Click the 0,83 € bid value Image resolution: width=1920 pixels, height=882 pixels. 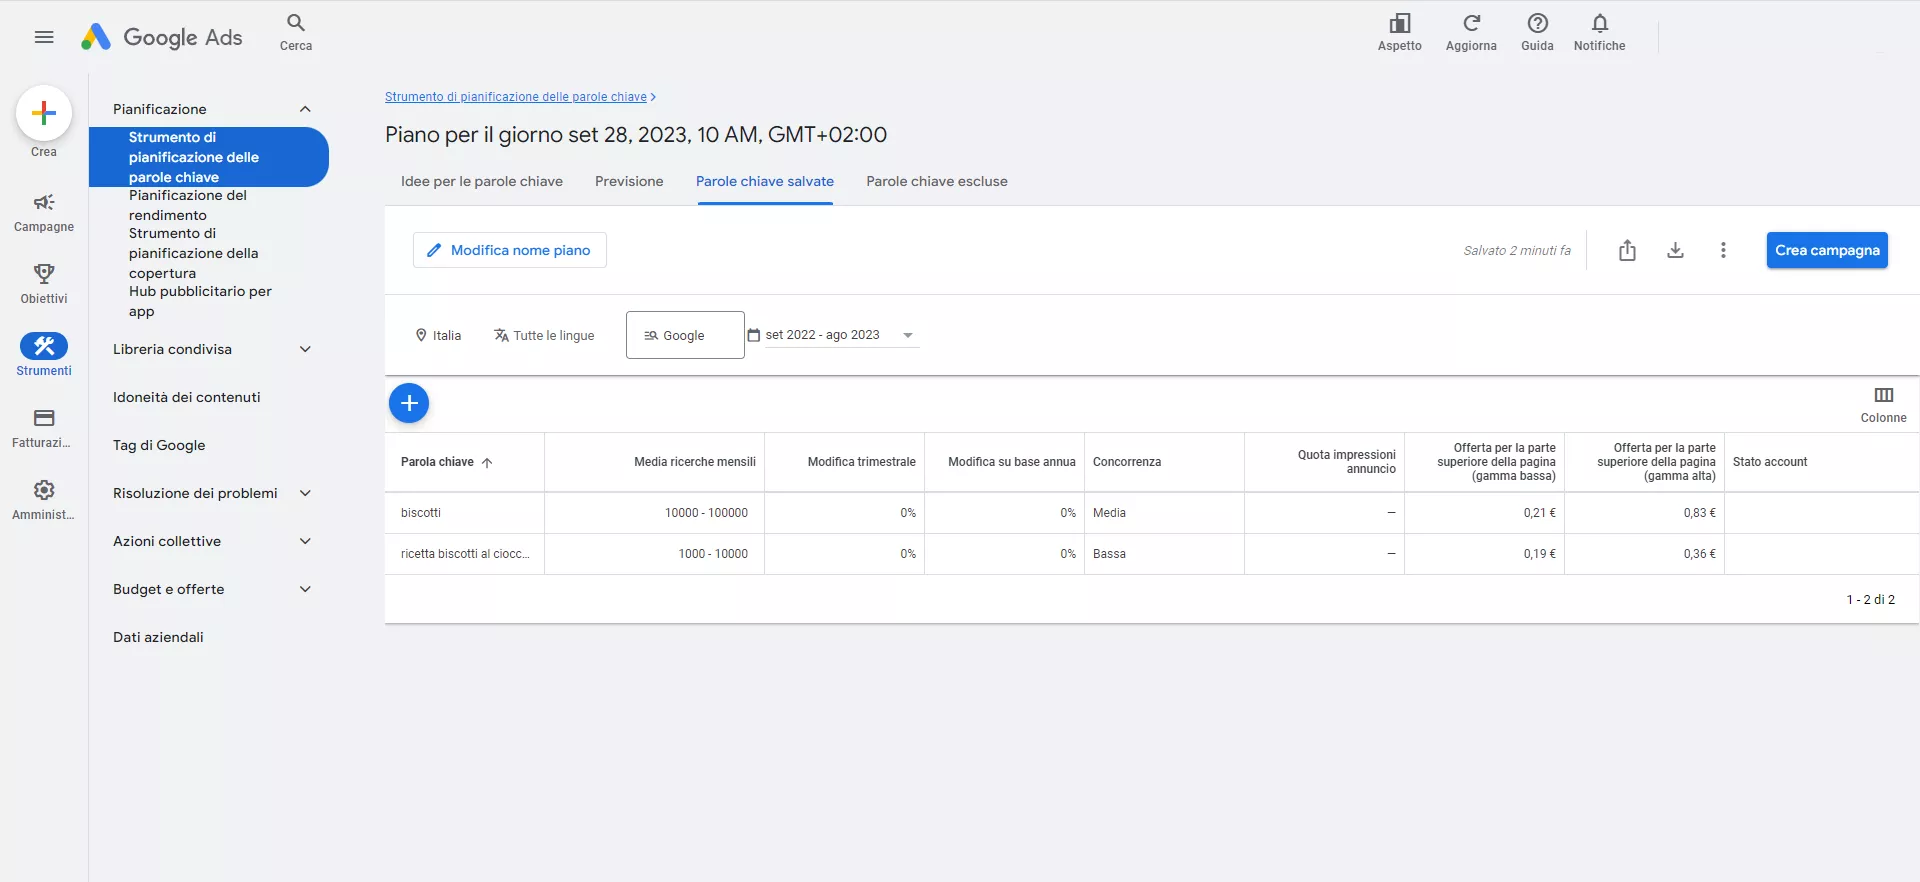point(1699,513)
